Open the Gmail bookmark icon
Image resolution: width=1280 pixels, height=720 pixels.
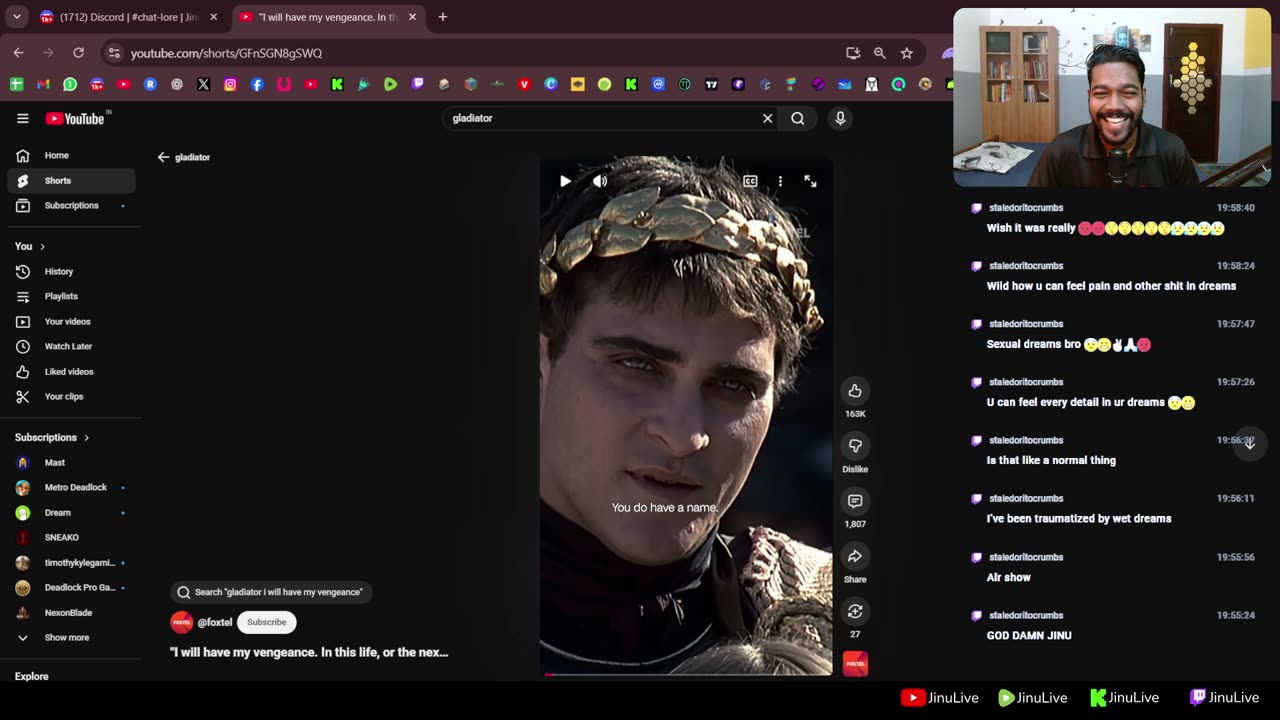coord(43,85)
